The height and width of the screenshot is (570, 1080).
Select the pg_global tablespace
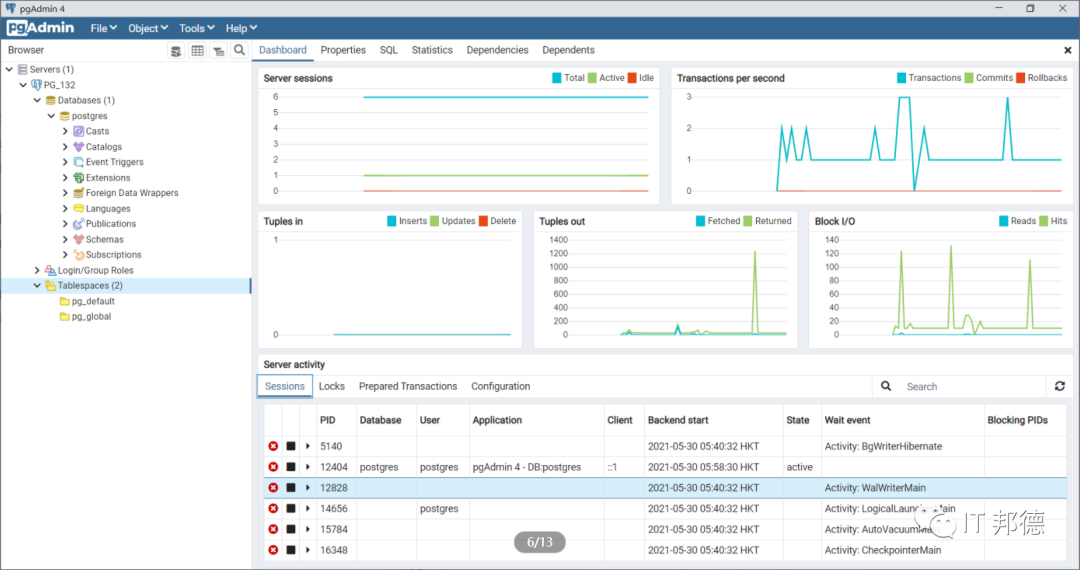pyautogui.click(x=91, y=316)
